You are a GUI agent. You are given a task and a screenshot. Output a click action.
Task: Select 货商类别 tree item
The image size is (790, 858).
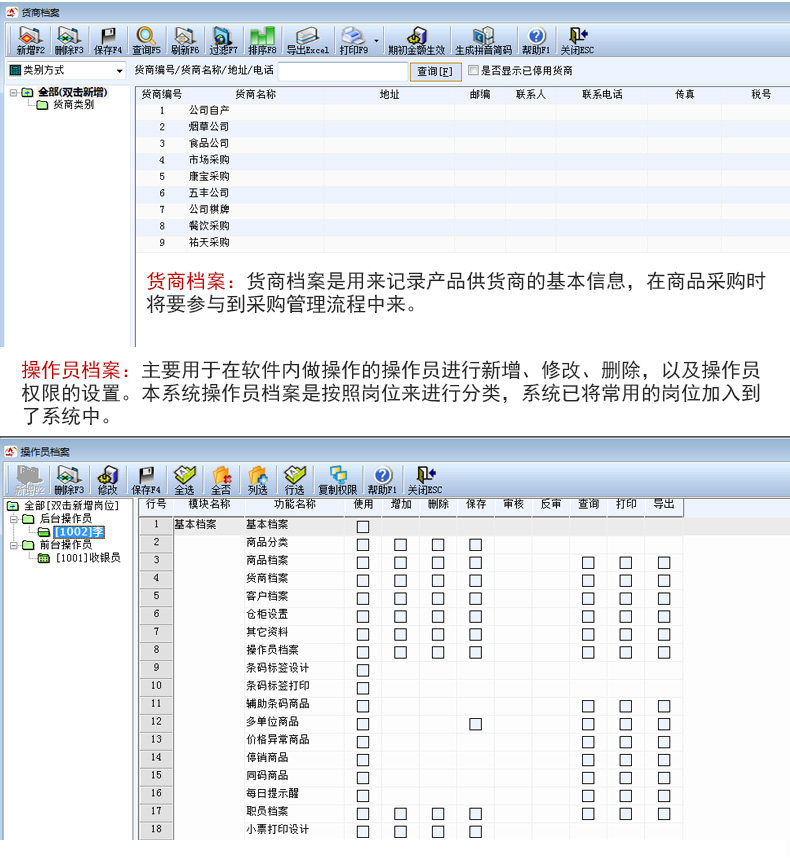click(x=73, y=105)
